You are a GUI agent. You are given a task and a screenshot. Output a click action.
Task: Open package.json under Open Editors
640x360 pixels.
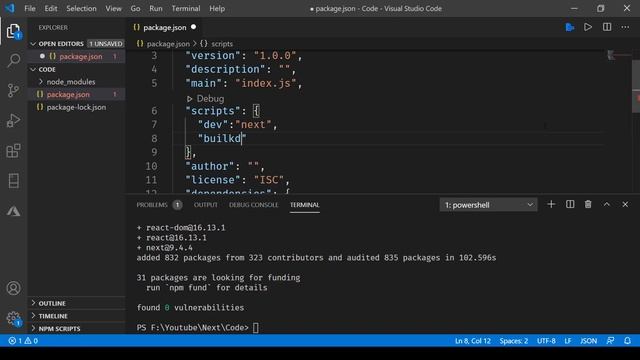77,56
